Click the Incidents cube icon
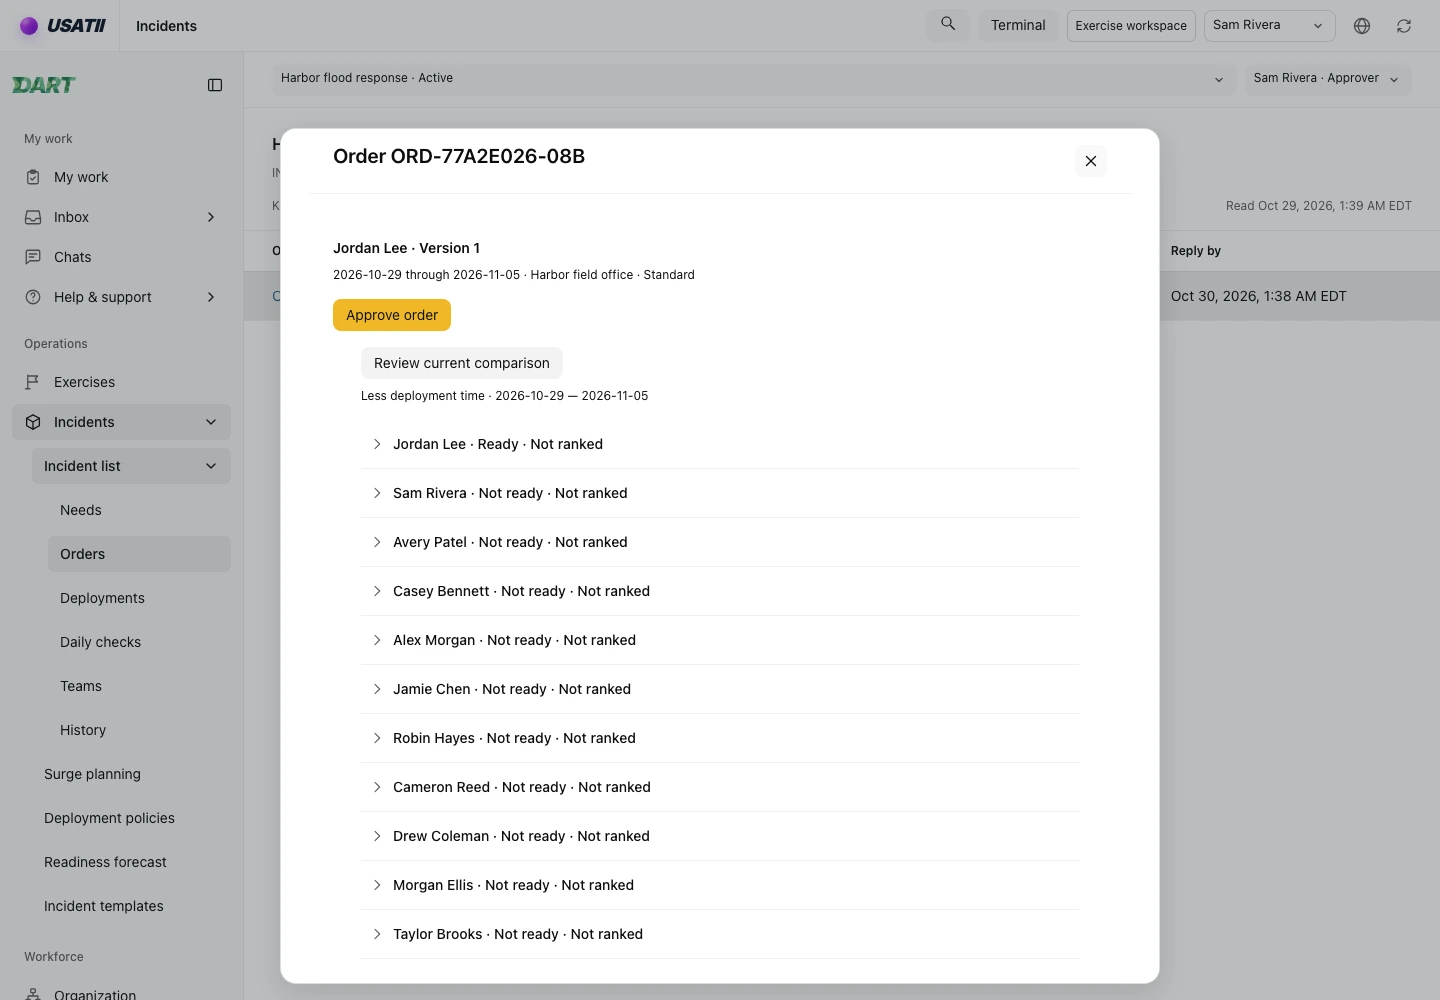 33,422
